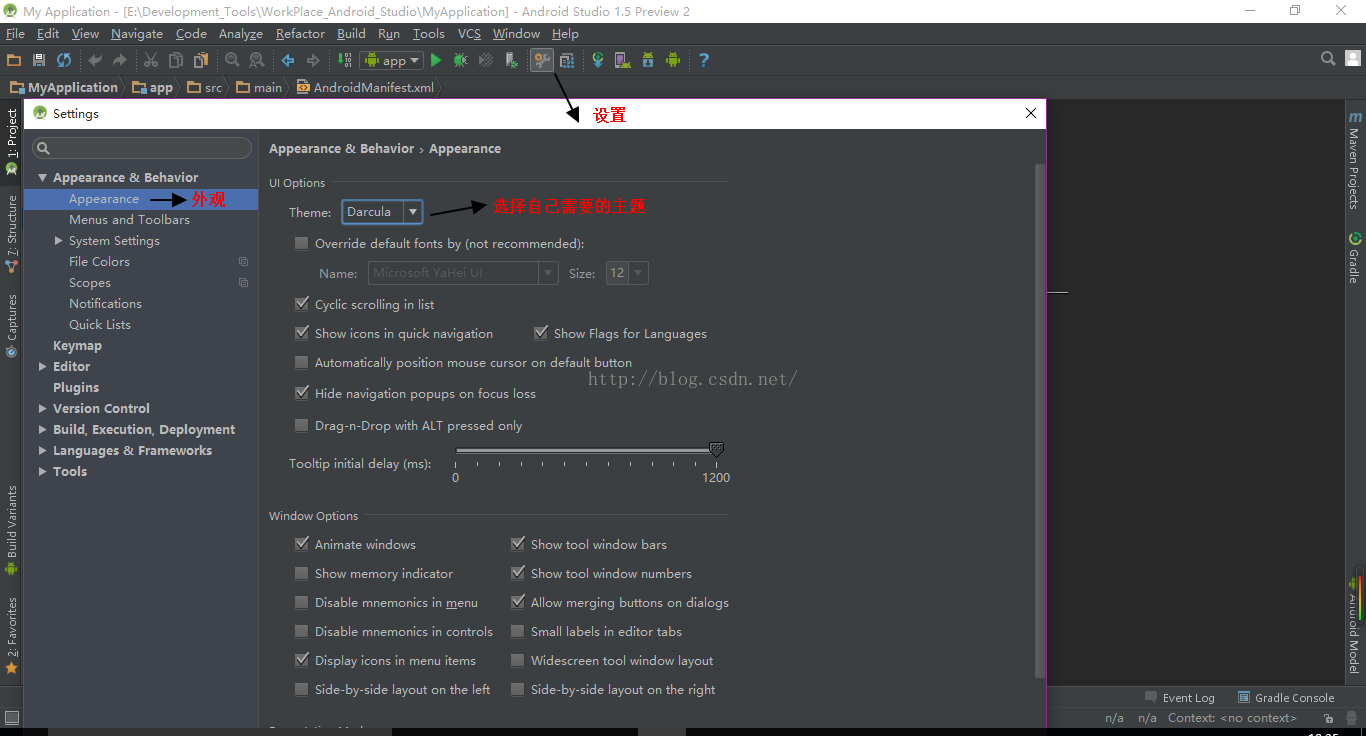
Task: Open the Analyze menu
Action: tap(240, 33)
